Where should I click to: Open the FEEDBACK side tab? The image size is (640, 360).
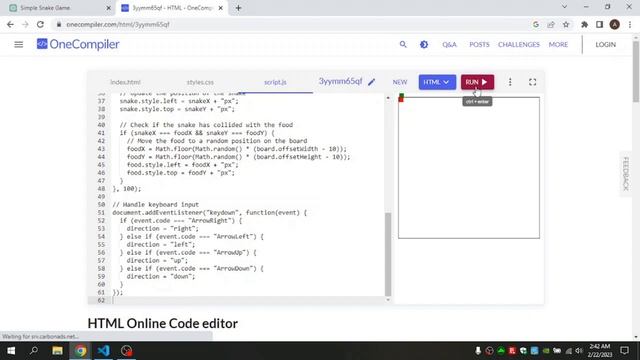625,173
